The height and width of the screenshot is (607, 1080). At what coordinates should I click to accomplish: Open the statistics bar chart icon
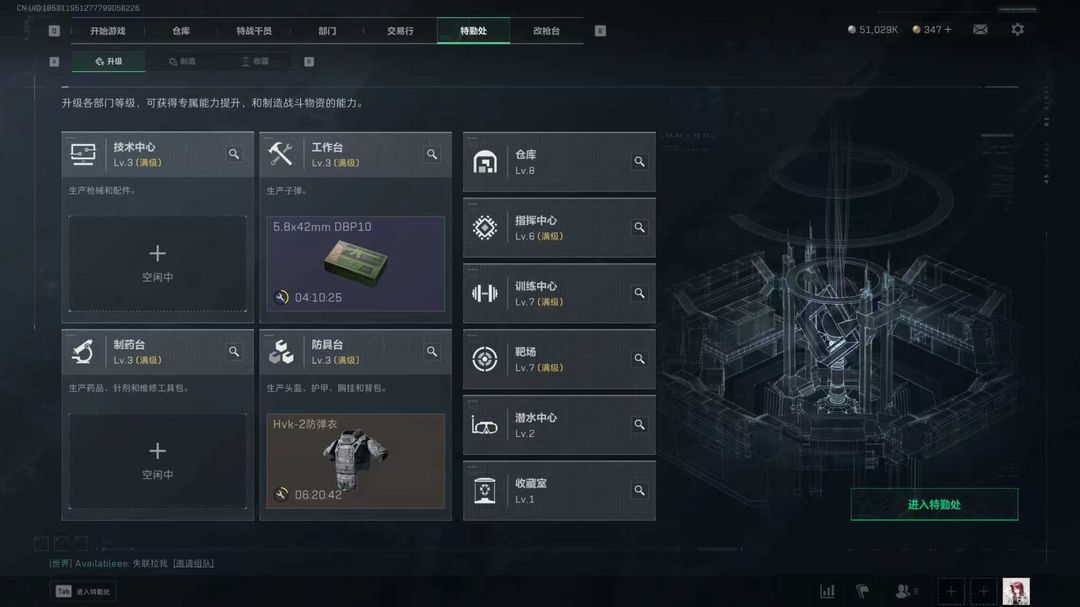click(827, 591)
